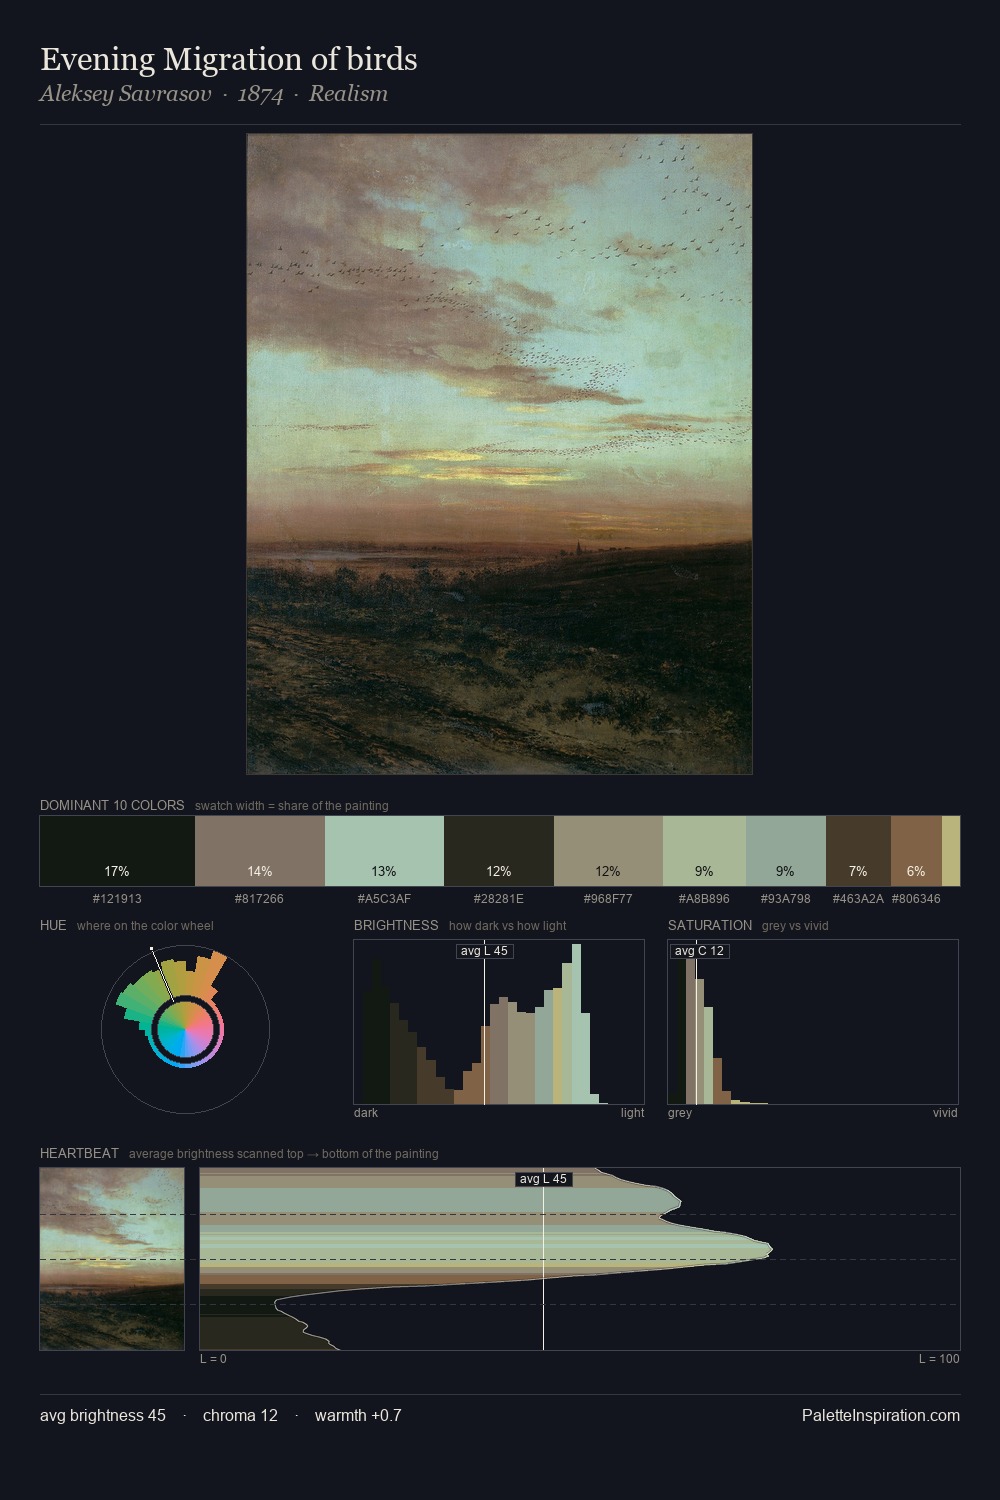Screen dimensions: 1000x1500
Task: Click the "swatch width = share of the painting" note
Action: (x=292, y=806)
